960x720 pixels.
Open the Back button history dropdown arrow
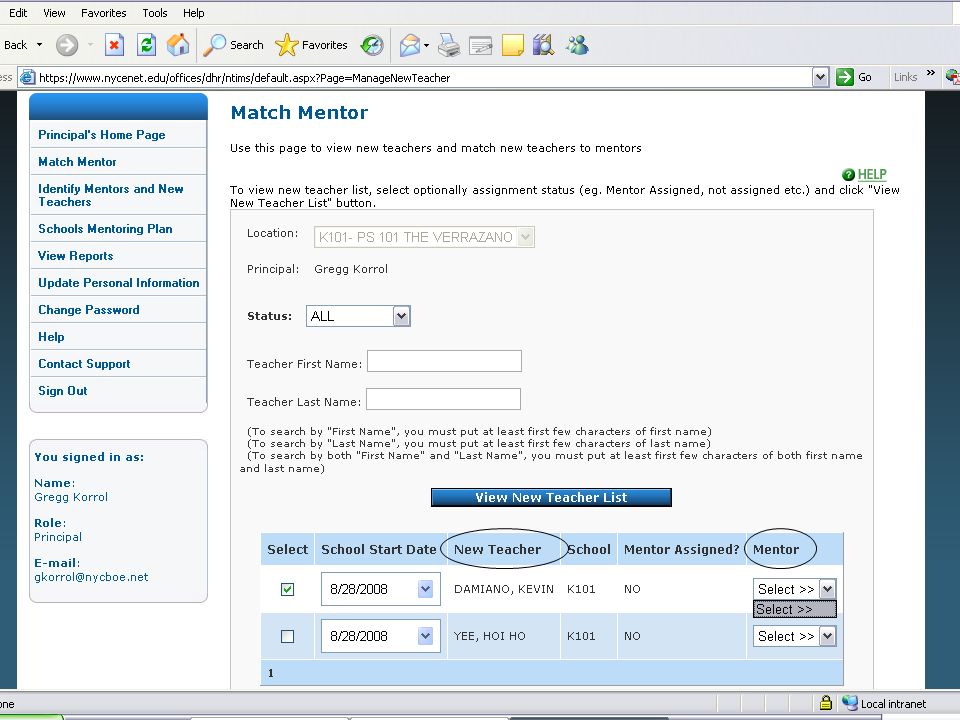[x=40, y=45]
